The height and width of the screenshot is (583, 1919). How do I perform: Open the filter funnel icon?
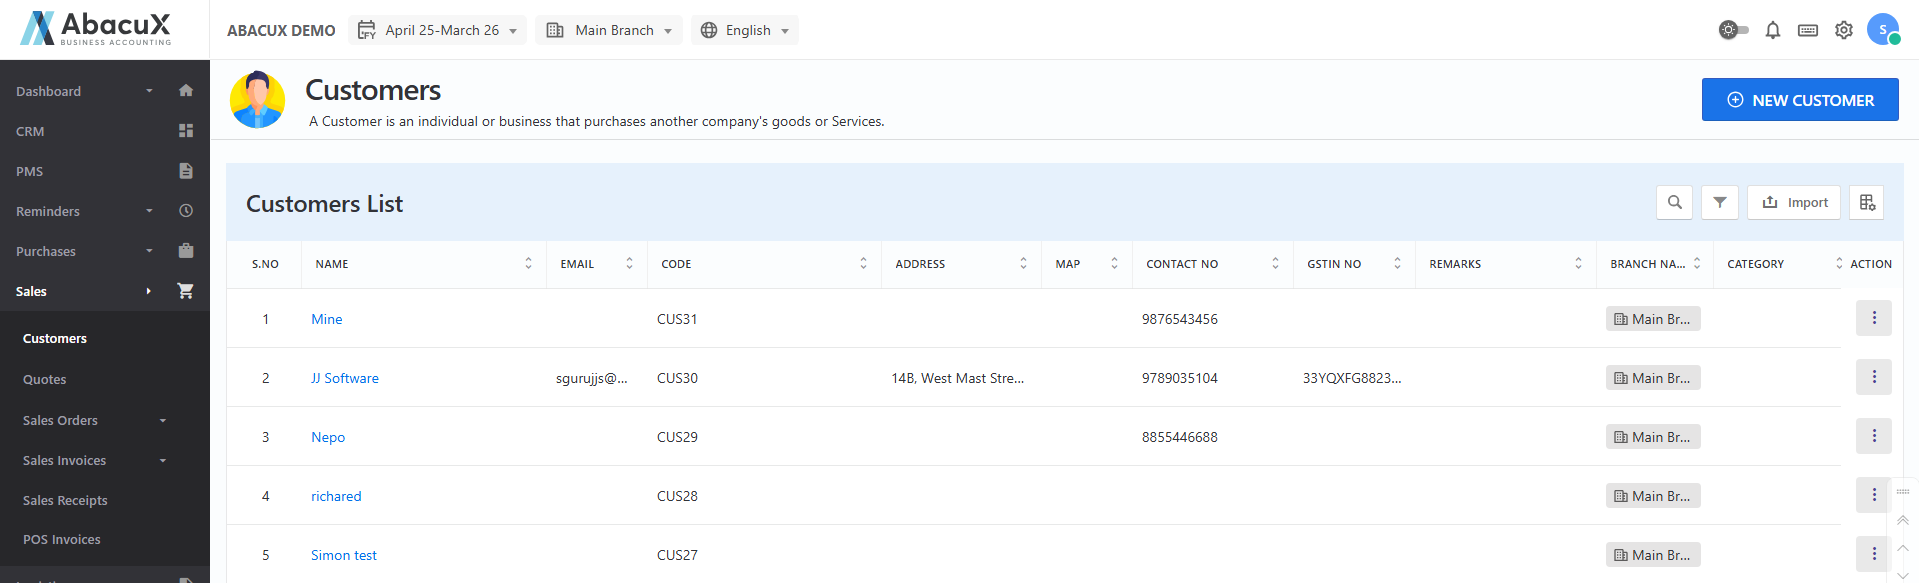(x=1719, y=202)
